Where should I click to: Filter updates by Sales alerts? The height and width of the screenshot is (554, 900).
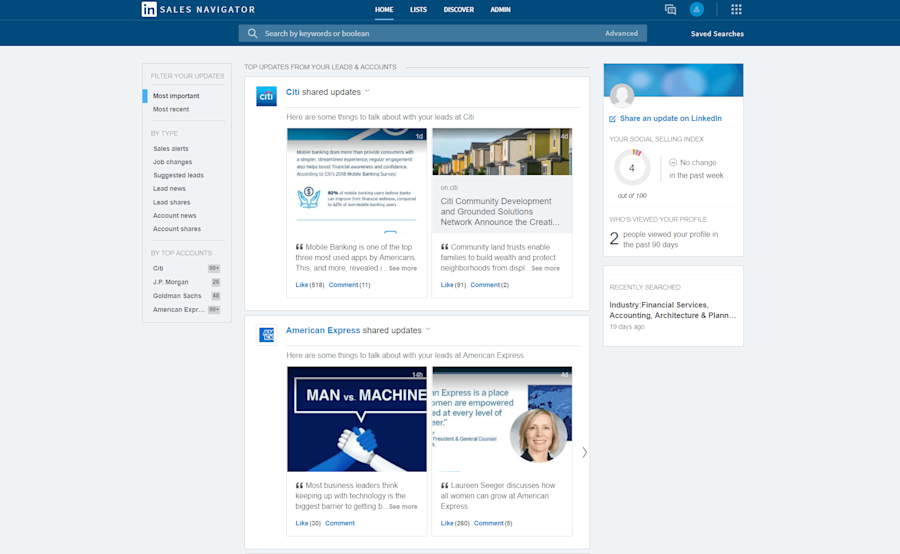170,149
